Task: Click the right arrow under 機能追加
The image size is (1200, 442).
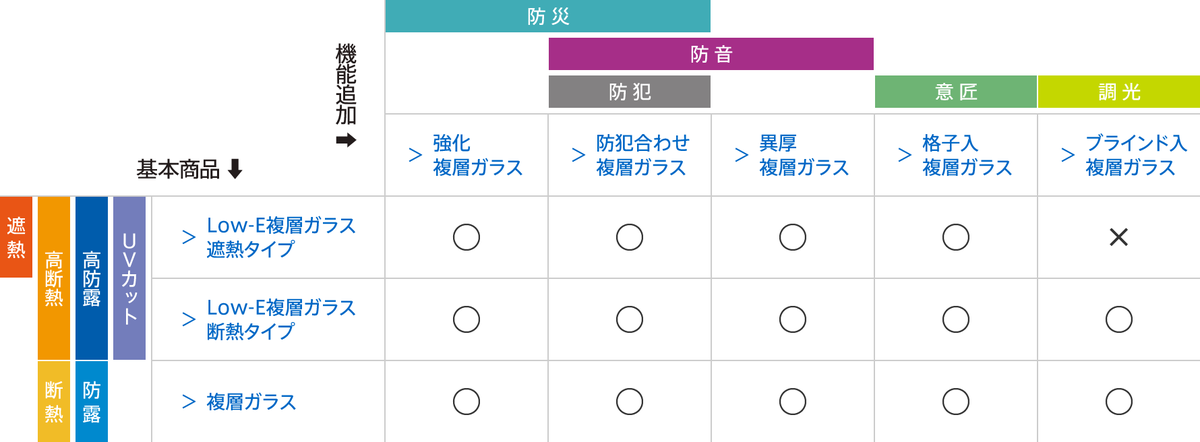Action: (x=346, y=140)
